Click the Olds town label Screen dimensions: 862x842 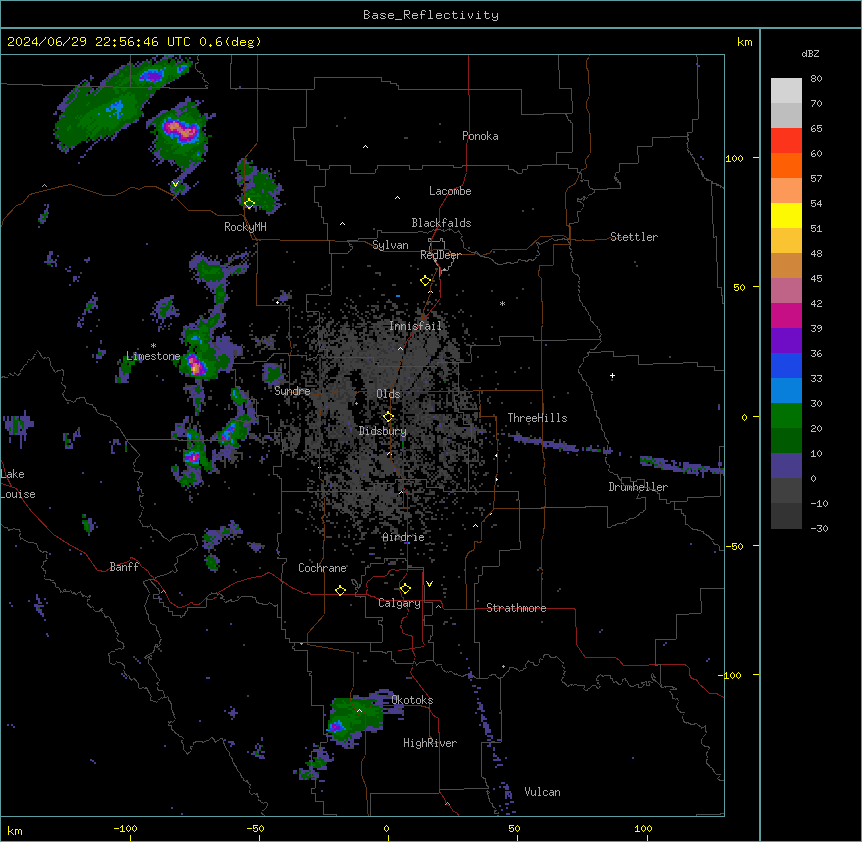tap(388, 394)
